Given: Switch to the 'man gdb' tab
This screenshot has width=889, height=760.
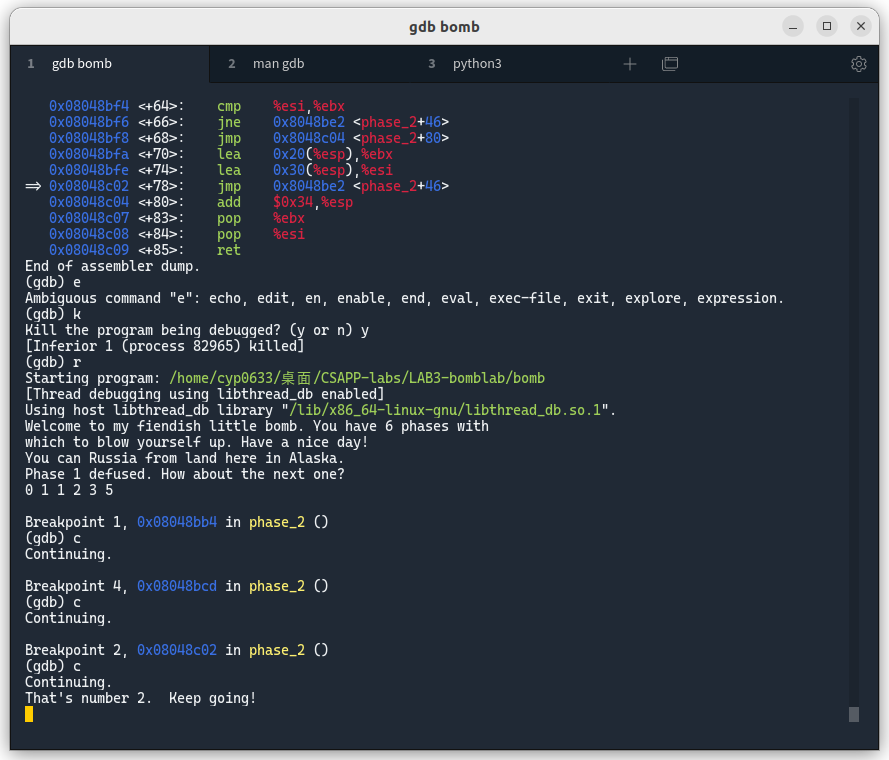Looking at the screenshot, I should pos(278,64).
